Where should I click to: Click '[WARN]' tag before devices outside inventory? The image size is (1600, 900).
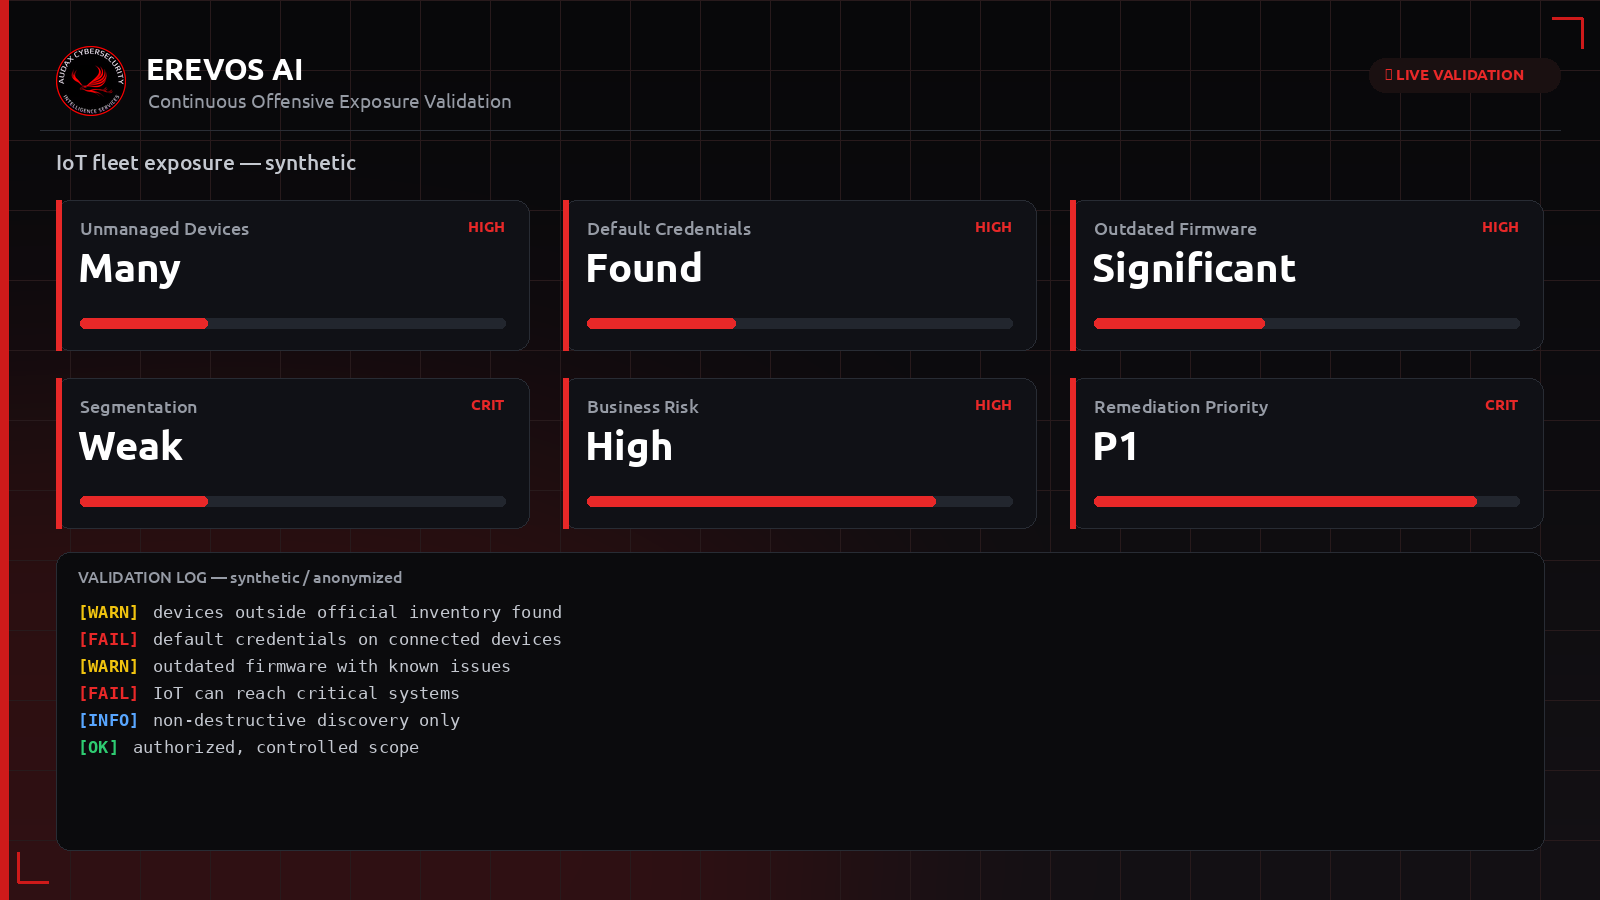click(x=108, y=612)
